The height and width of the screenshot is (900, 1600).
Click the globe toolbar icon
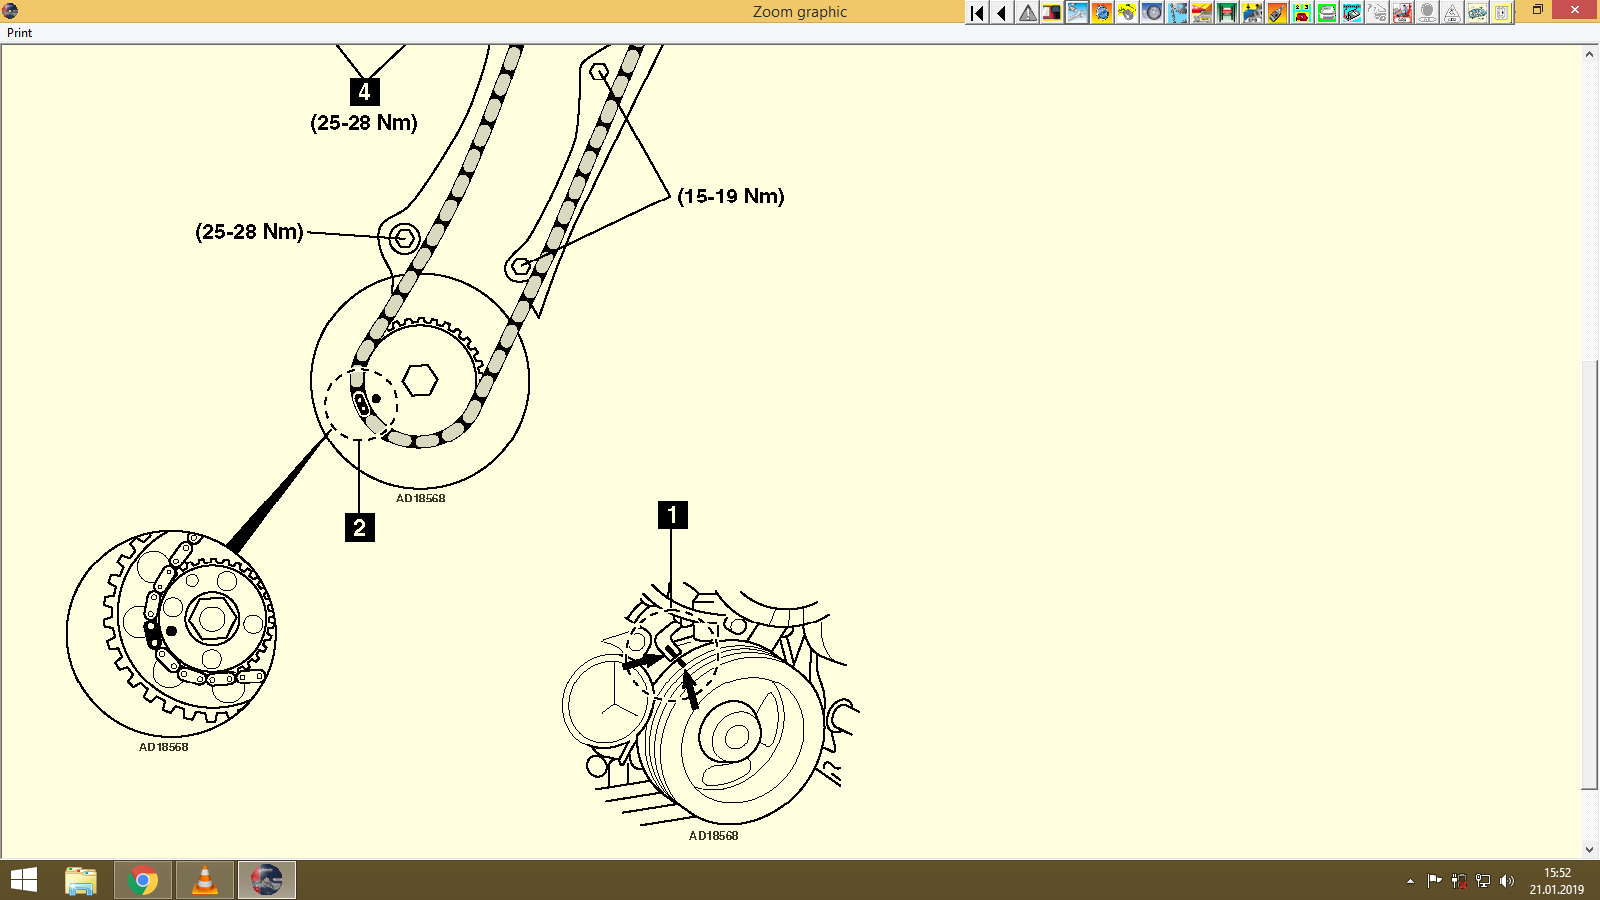click(x=1102, y=13)
